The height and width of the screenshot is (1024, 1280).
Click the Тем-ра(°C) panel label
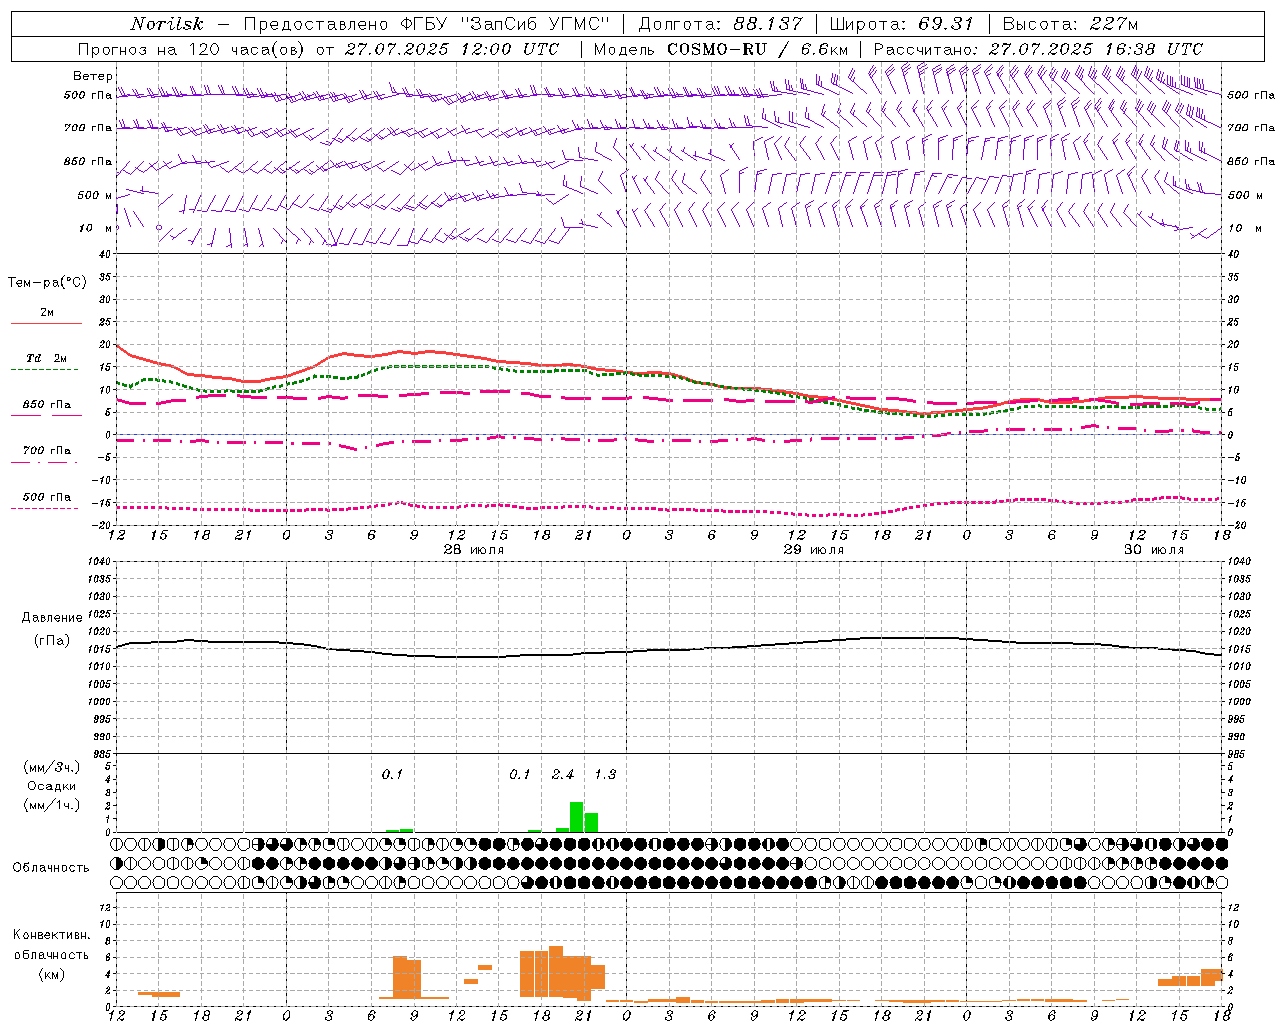(x=47, y=282)
